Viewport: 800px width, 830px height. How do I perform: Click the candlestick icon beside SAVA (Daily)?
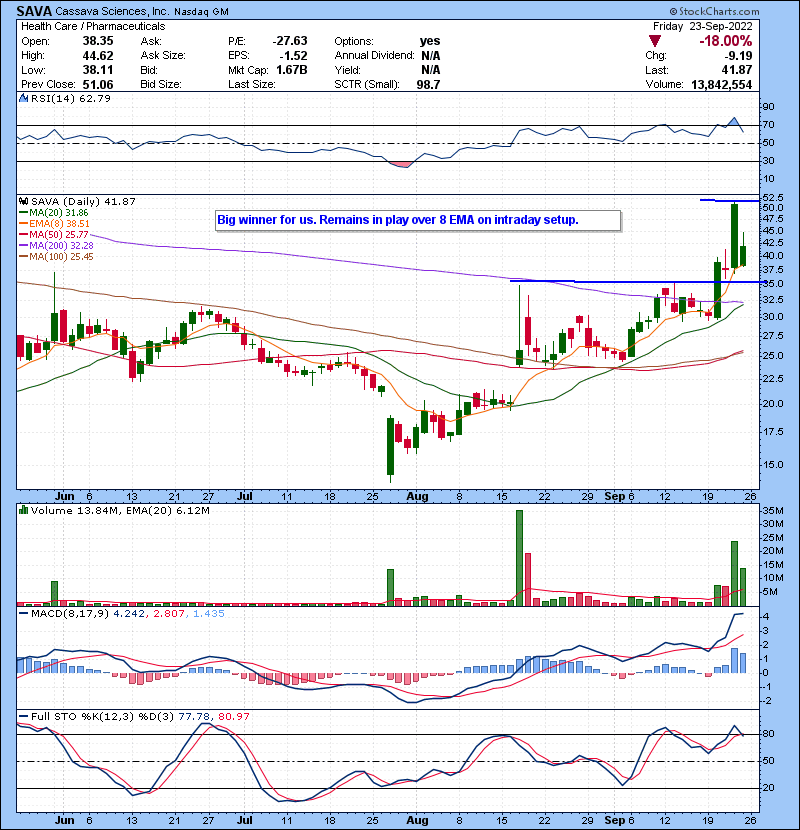pyautogui.click(x=23, y=201)
